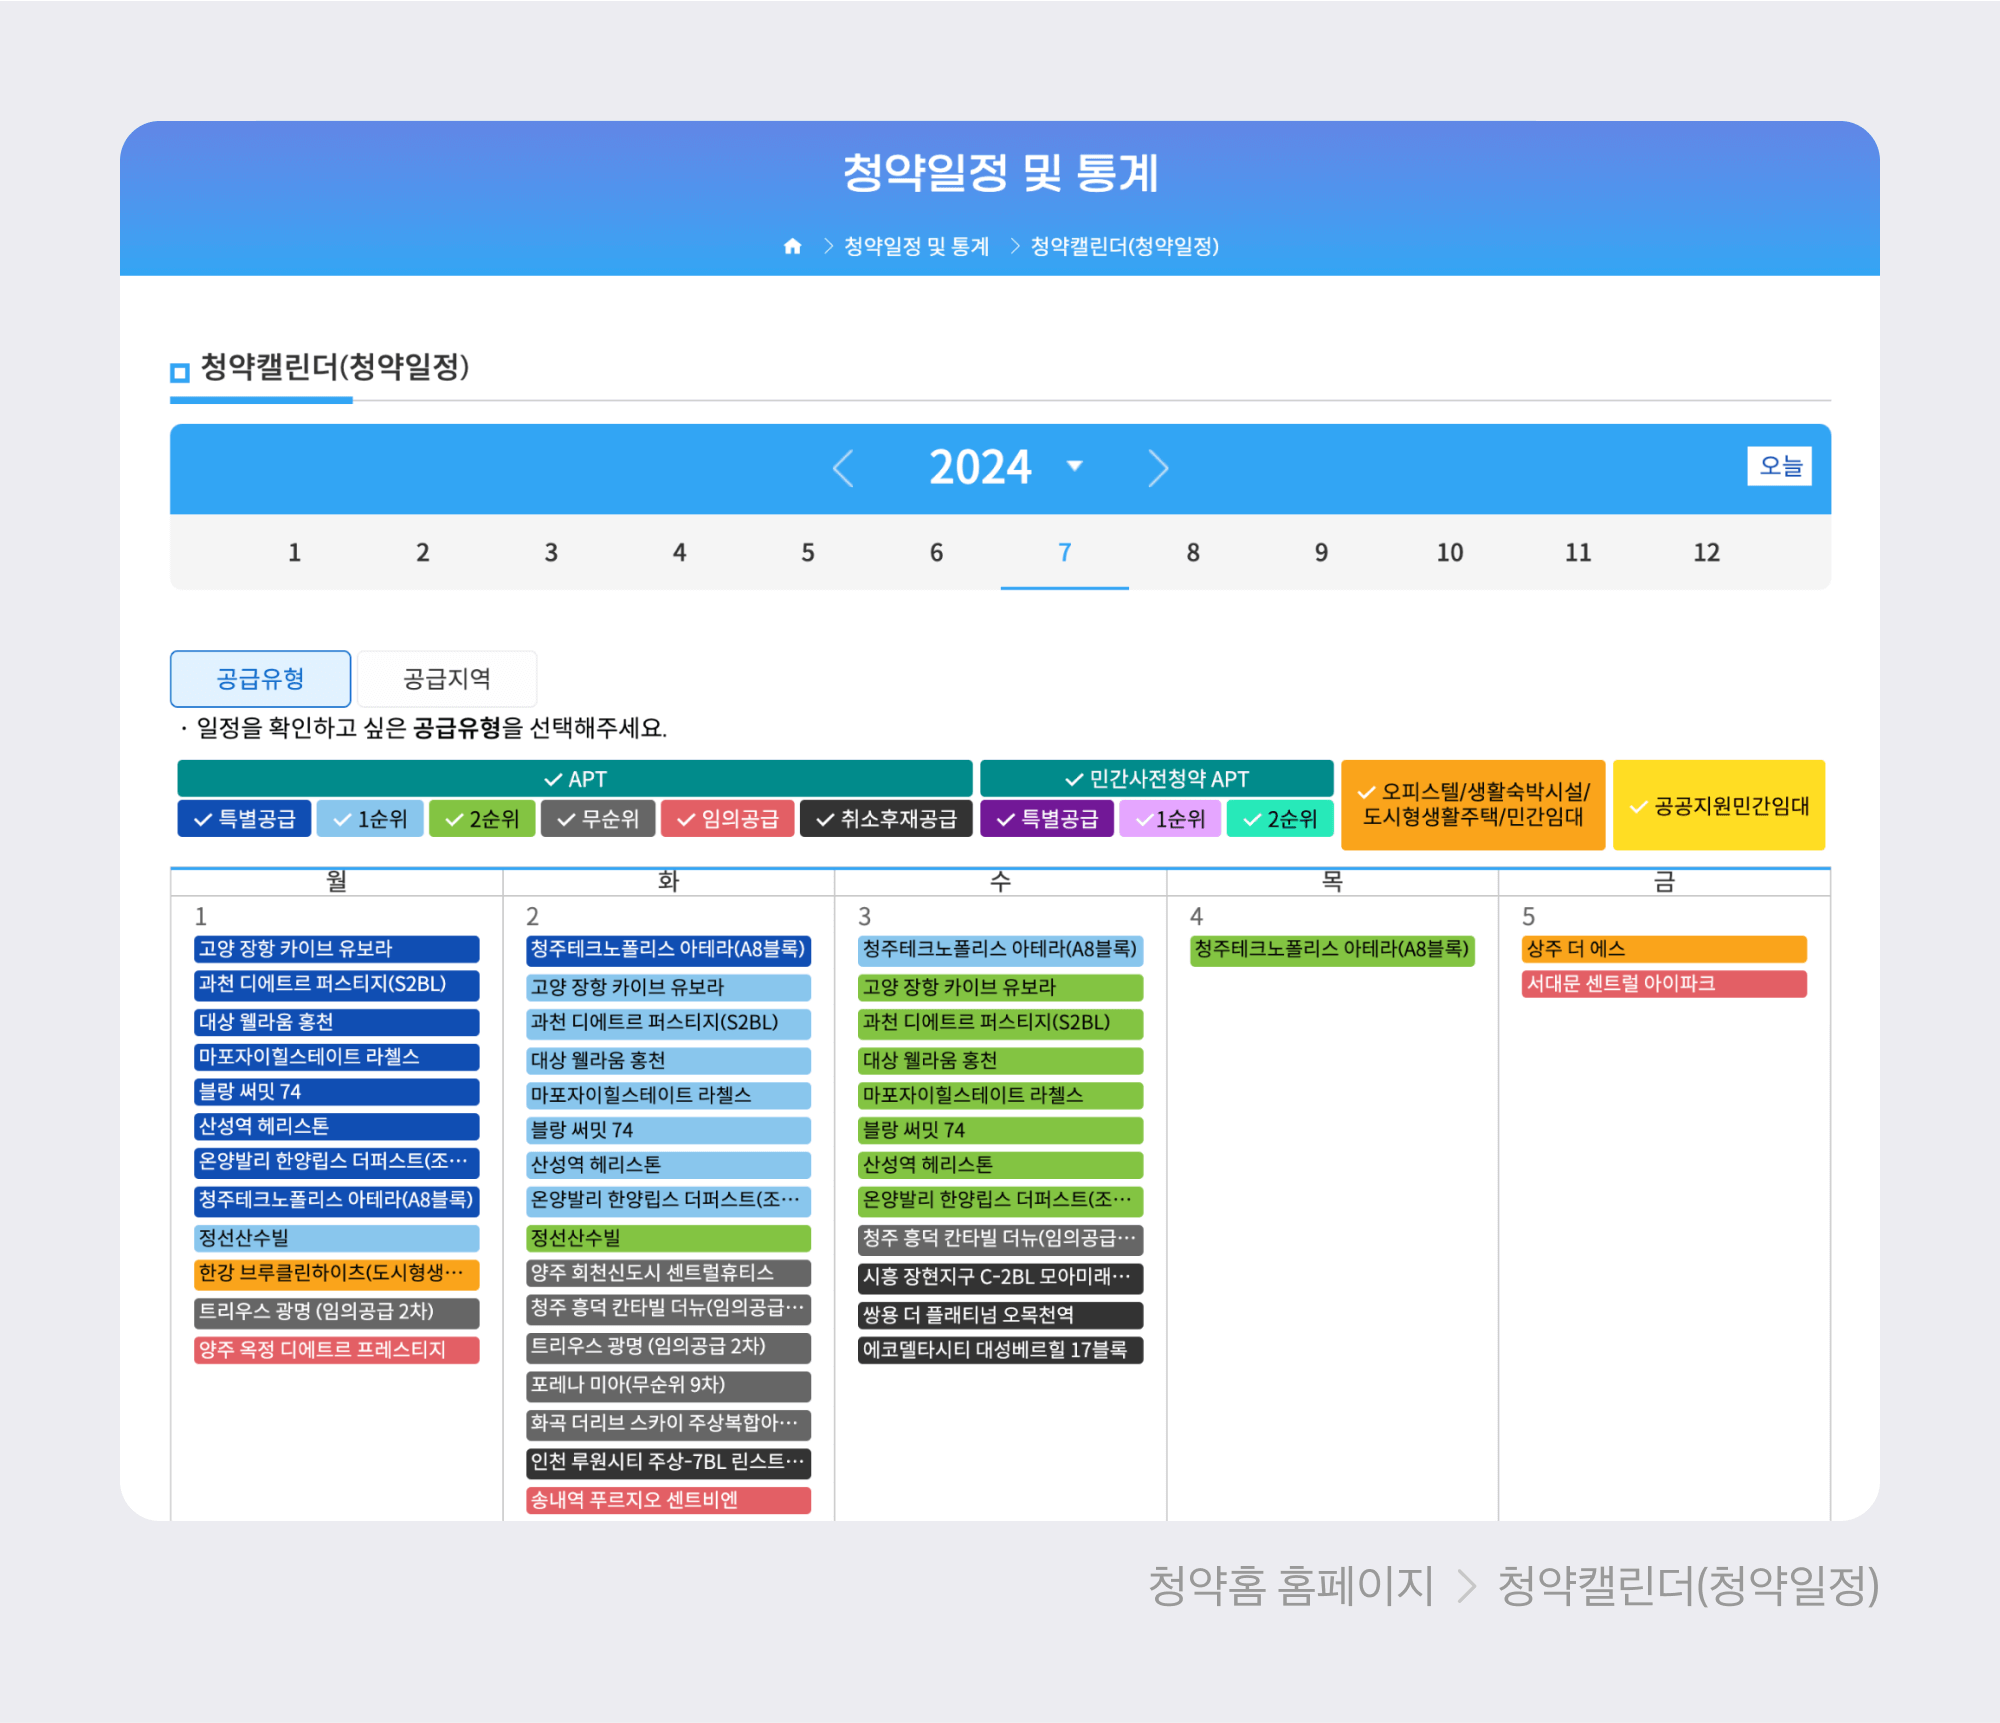Switch to the 공급지역 tab

446,679
